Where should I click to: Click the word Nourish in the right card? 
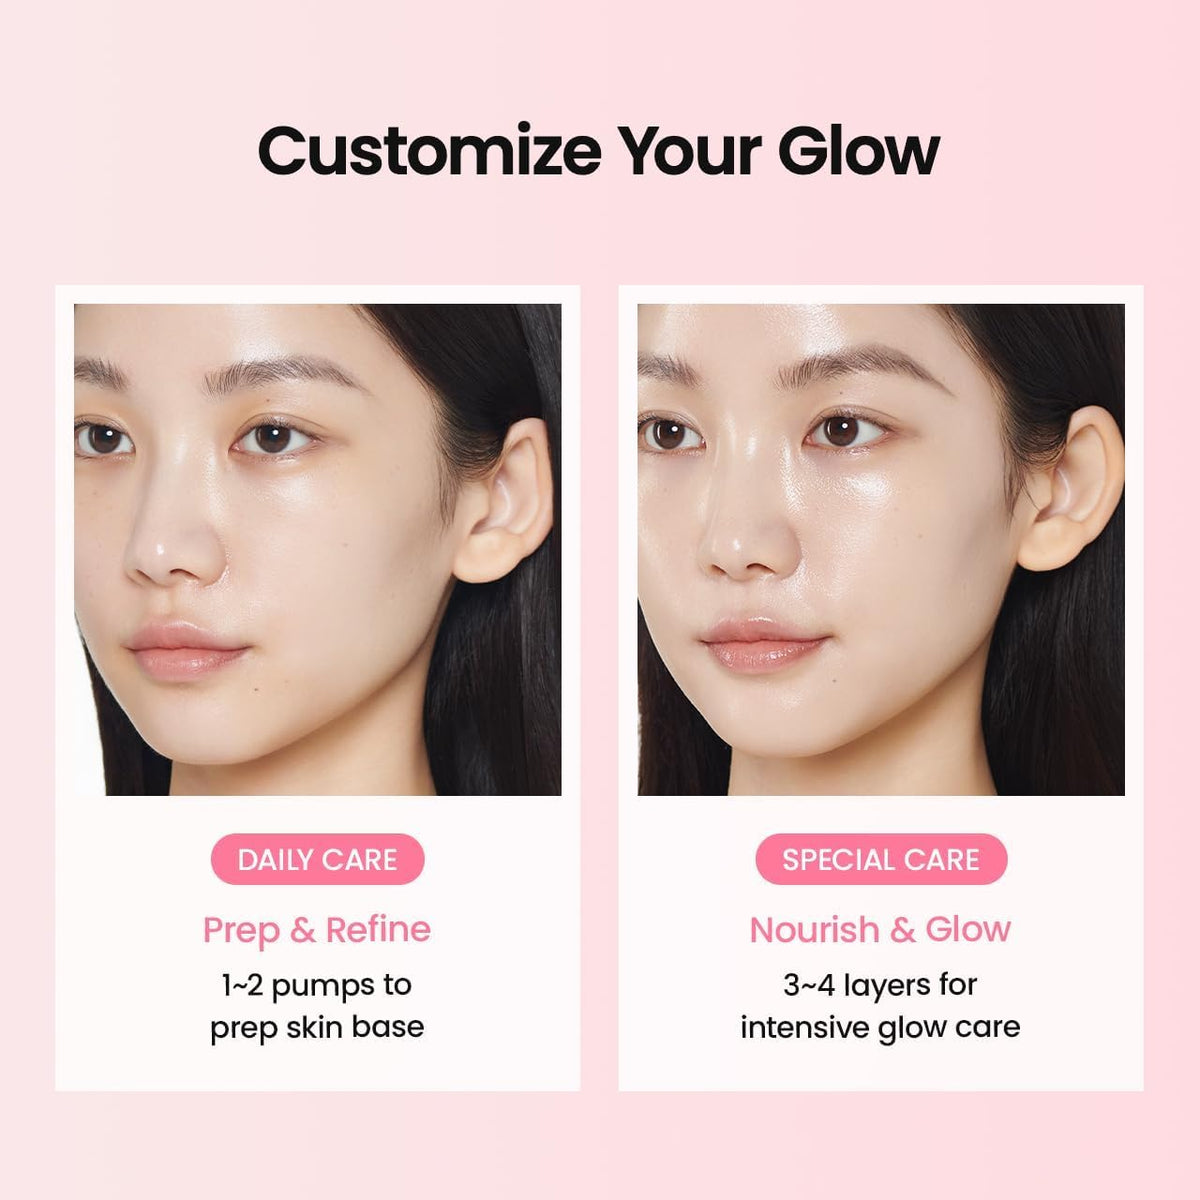point(815,930)
